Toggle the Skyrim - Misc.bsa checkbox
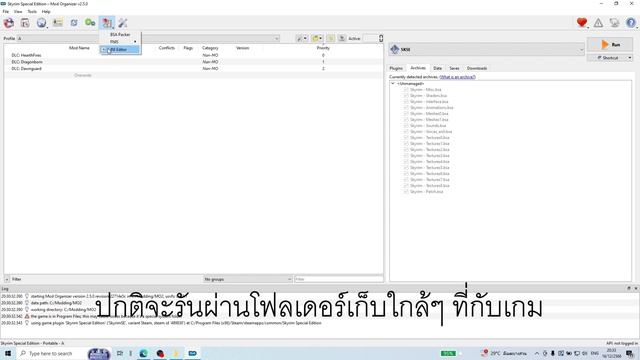640x360 pixels. 406,90
